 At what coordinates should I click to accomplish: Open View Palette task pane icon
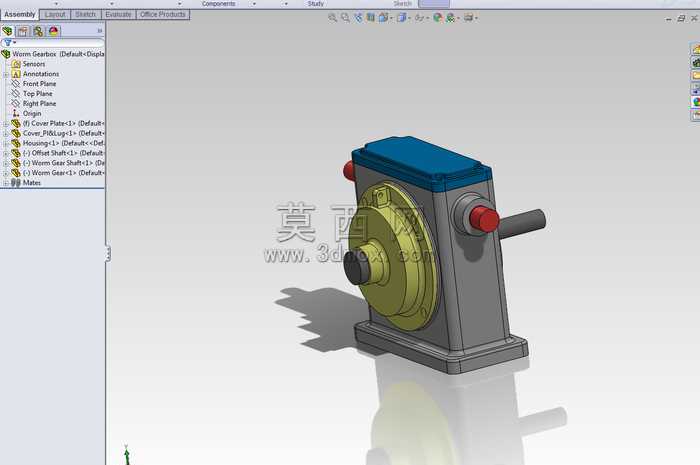click(x=696, y=89)
